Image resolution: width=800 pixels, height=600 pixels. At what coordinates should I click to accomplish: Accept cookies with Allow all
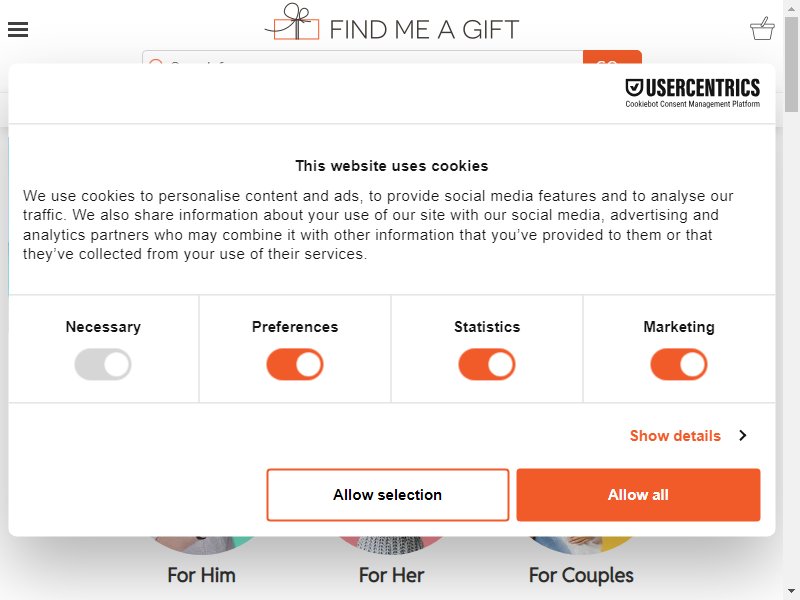click(x=638, y=495)
